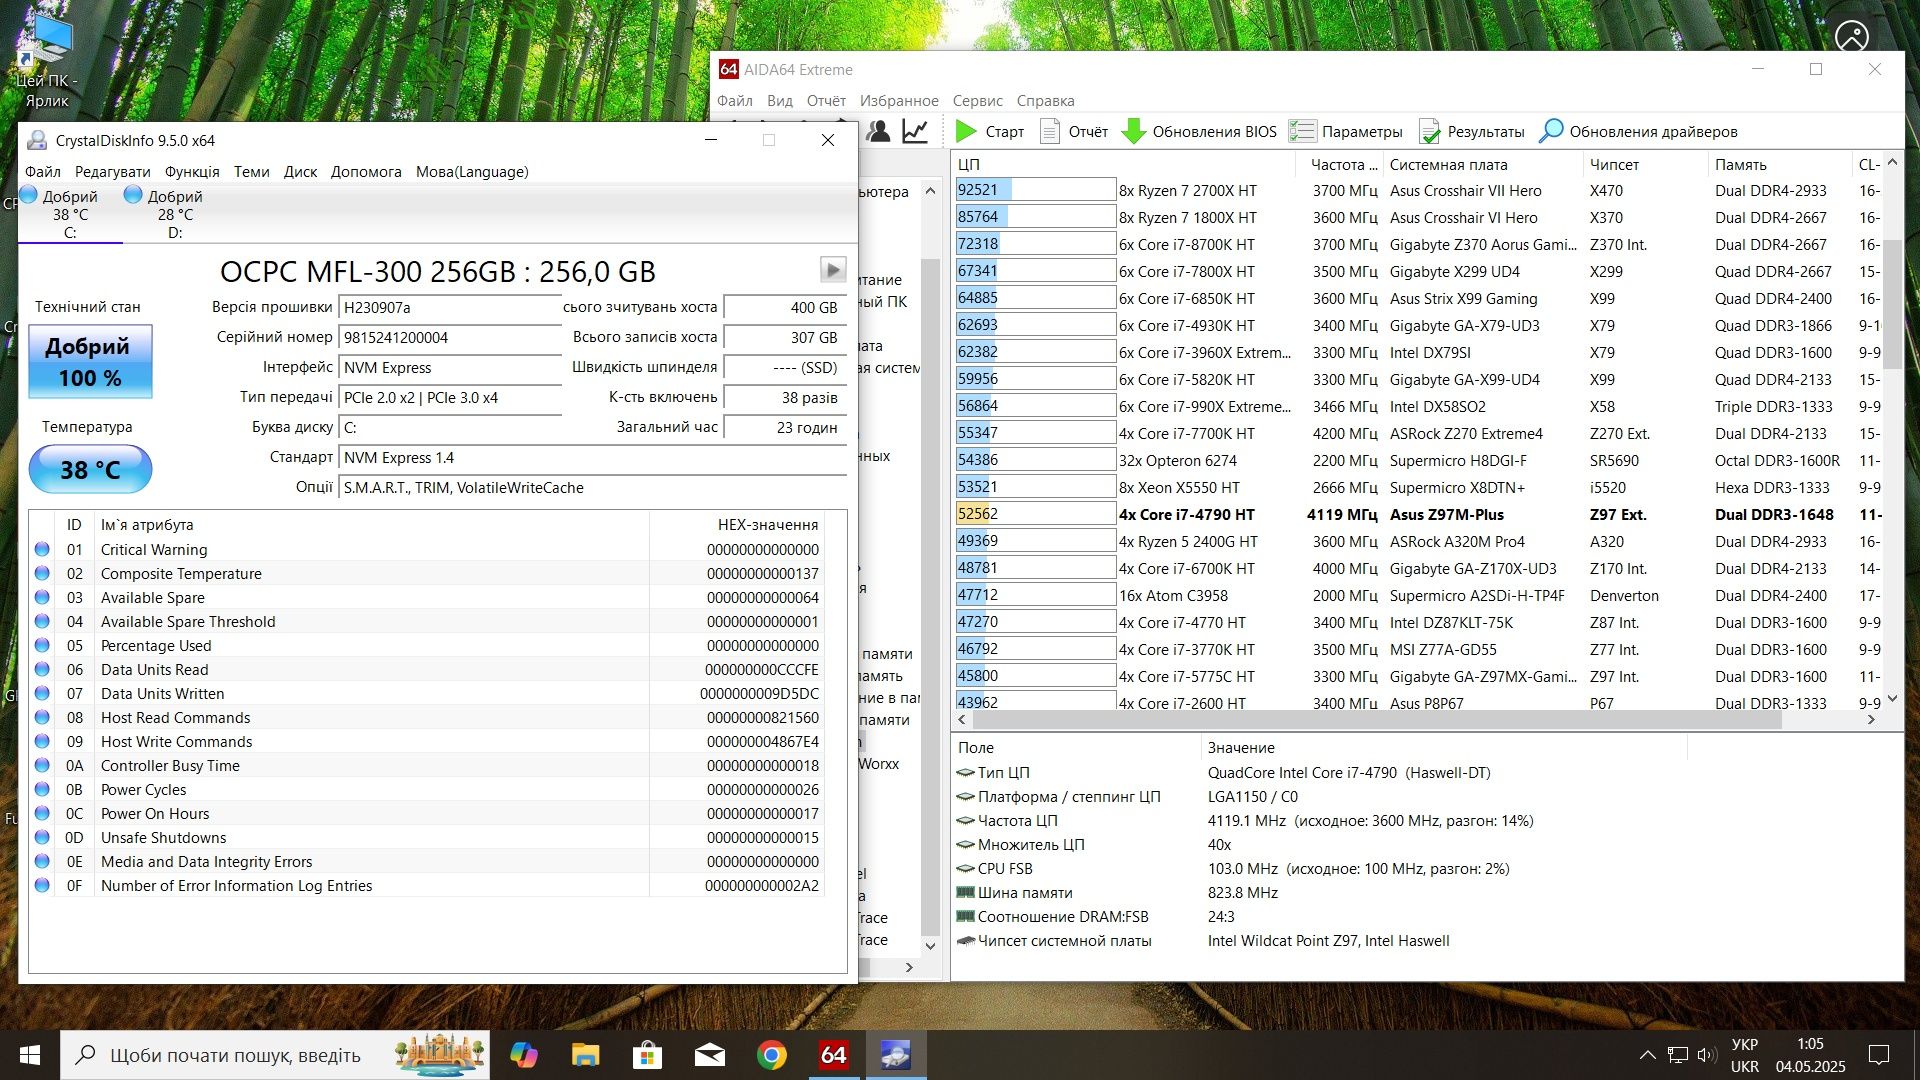This screenshot has width=1920, height=1080.
Task: Open Теми menu in CrystalDiskInfo
Action: pos(252,171)
